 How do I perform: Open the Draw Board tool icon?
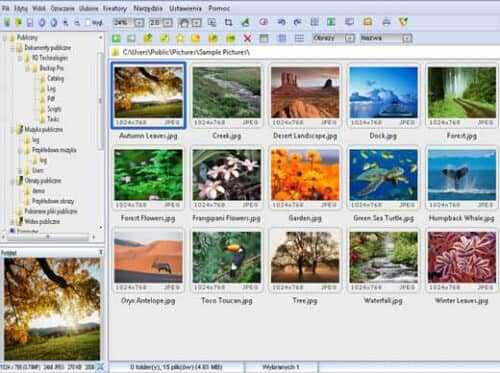(x=245, y=22)
